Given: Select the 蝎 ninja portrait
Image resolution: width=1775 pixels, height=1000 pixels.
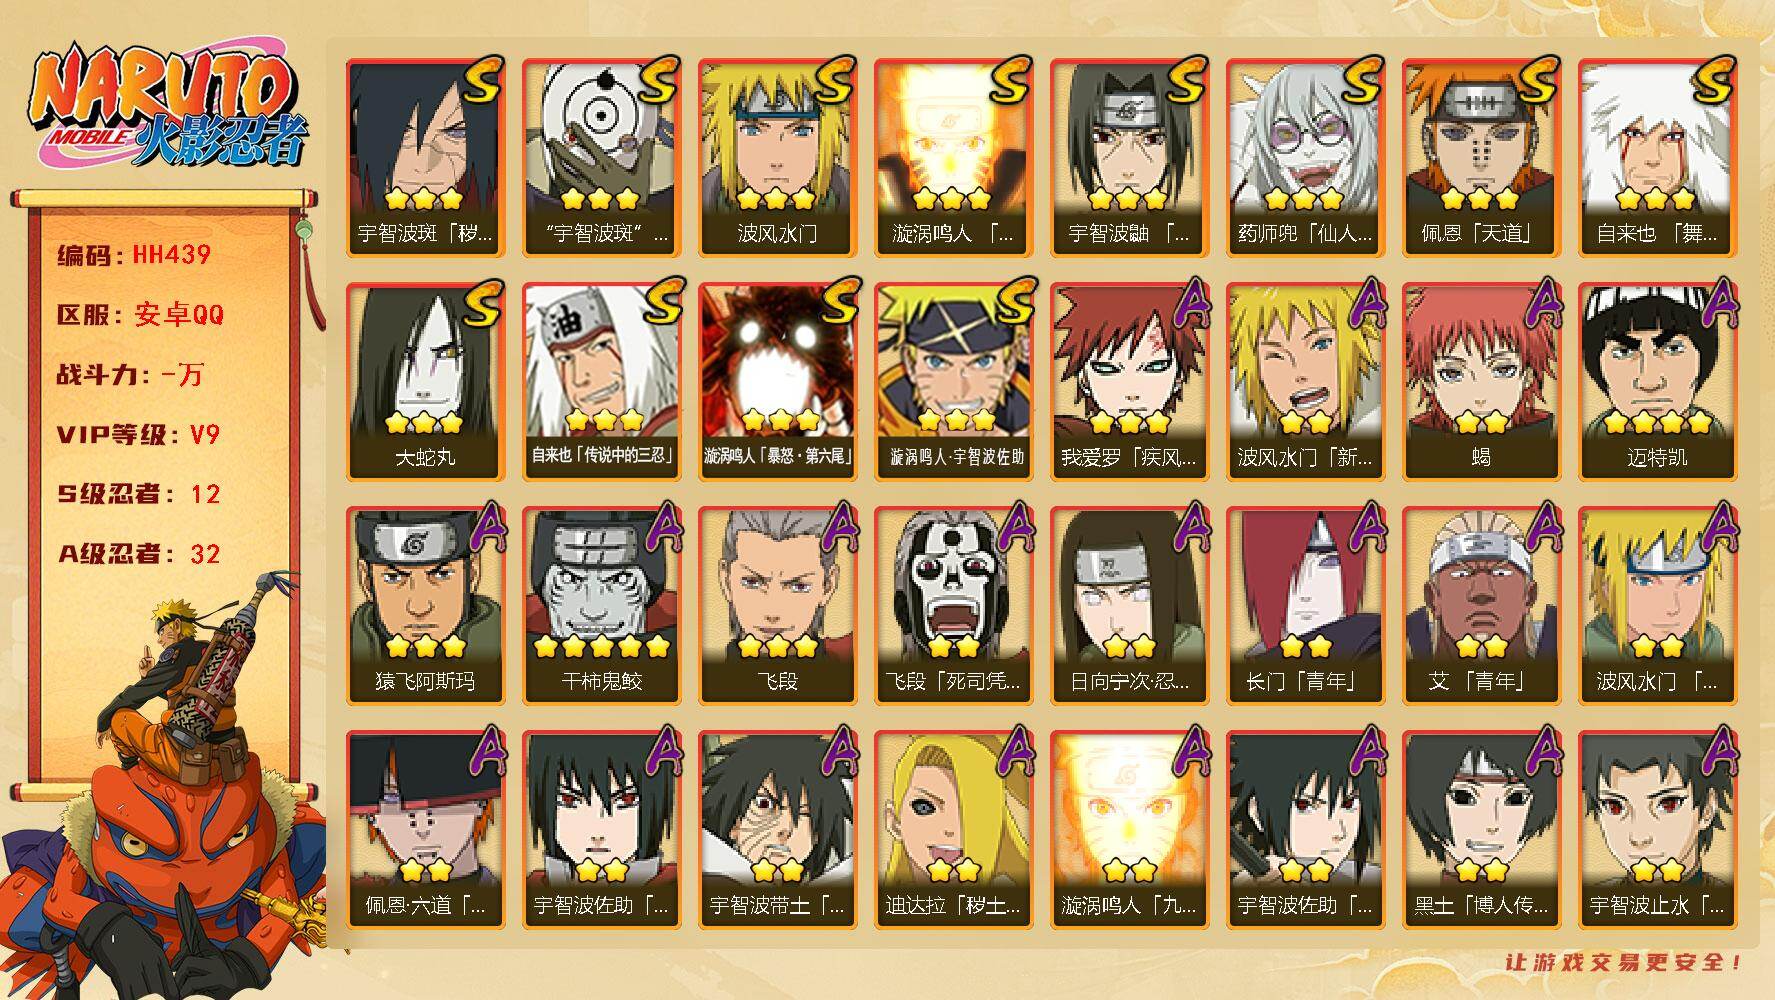Looking at the screenshot, I should (x=1481, y=382).
